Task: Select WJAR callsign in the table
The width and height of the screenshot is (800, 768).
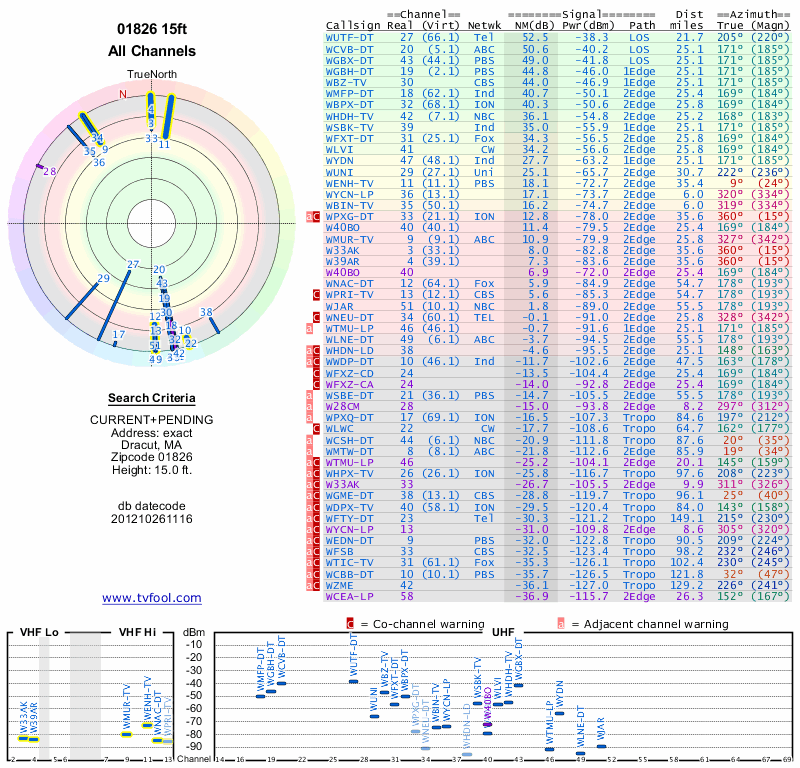Action: click(339, 306)
